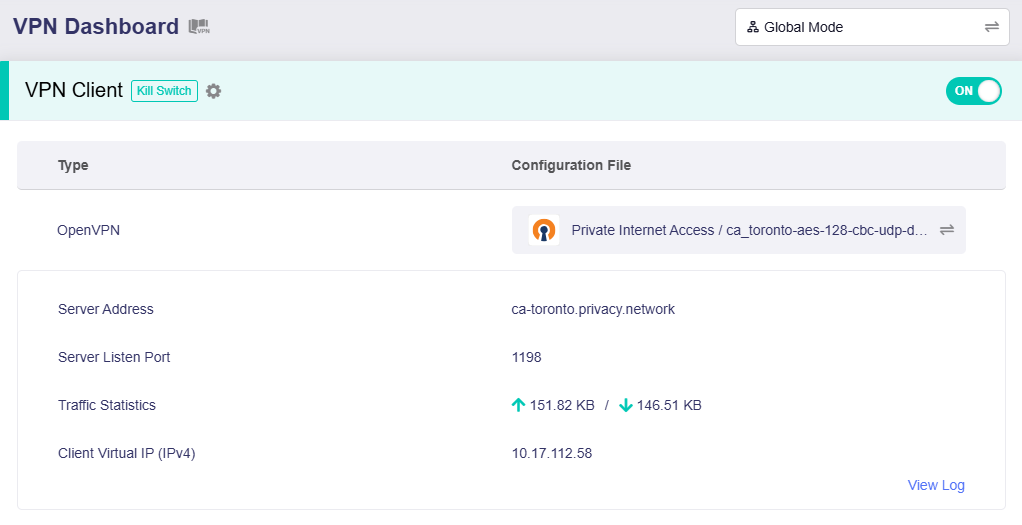Turn off the VPN Client ON switch
Viewport: 1022px width, 525px height.
coord(973,91)
